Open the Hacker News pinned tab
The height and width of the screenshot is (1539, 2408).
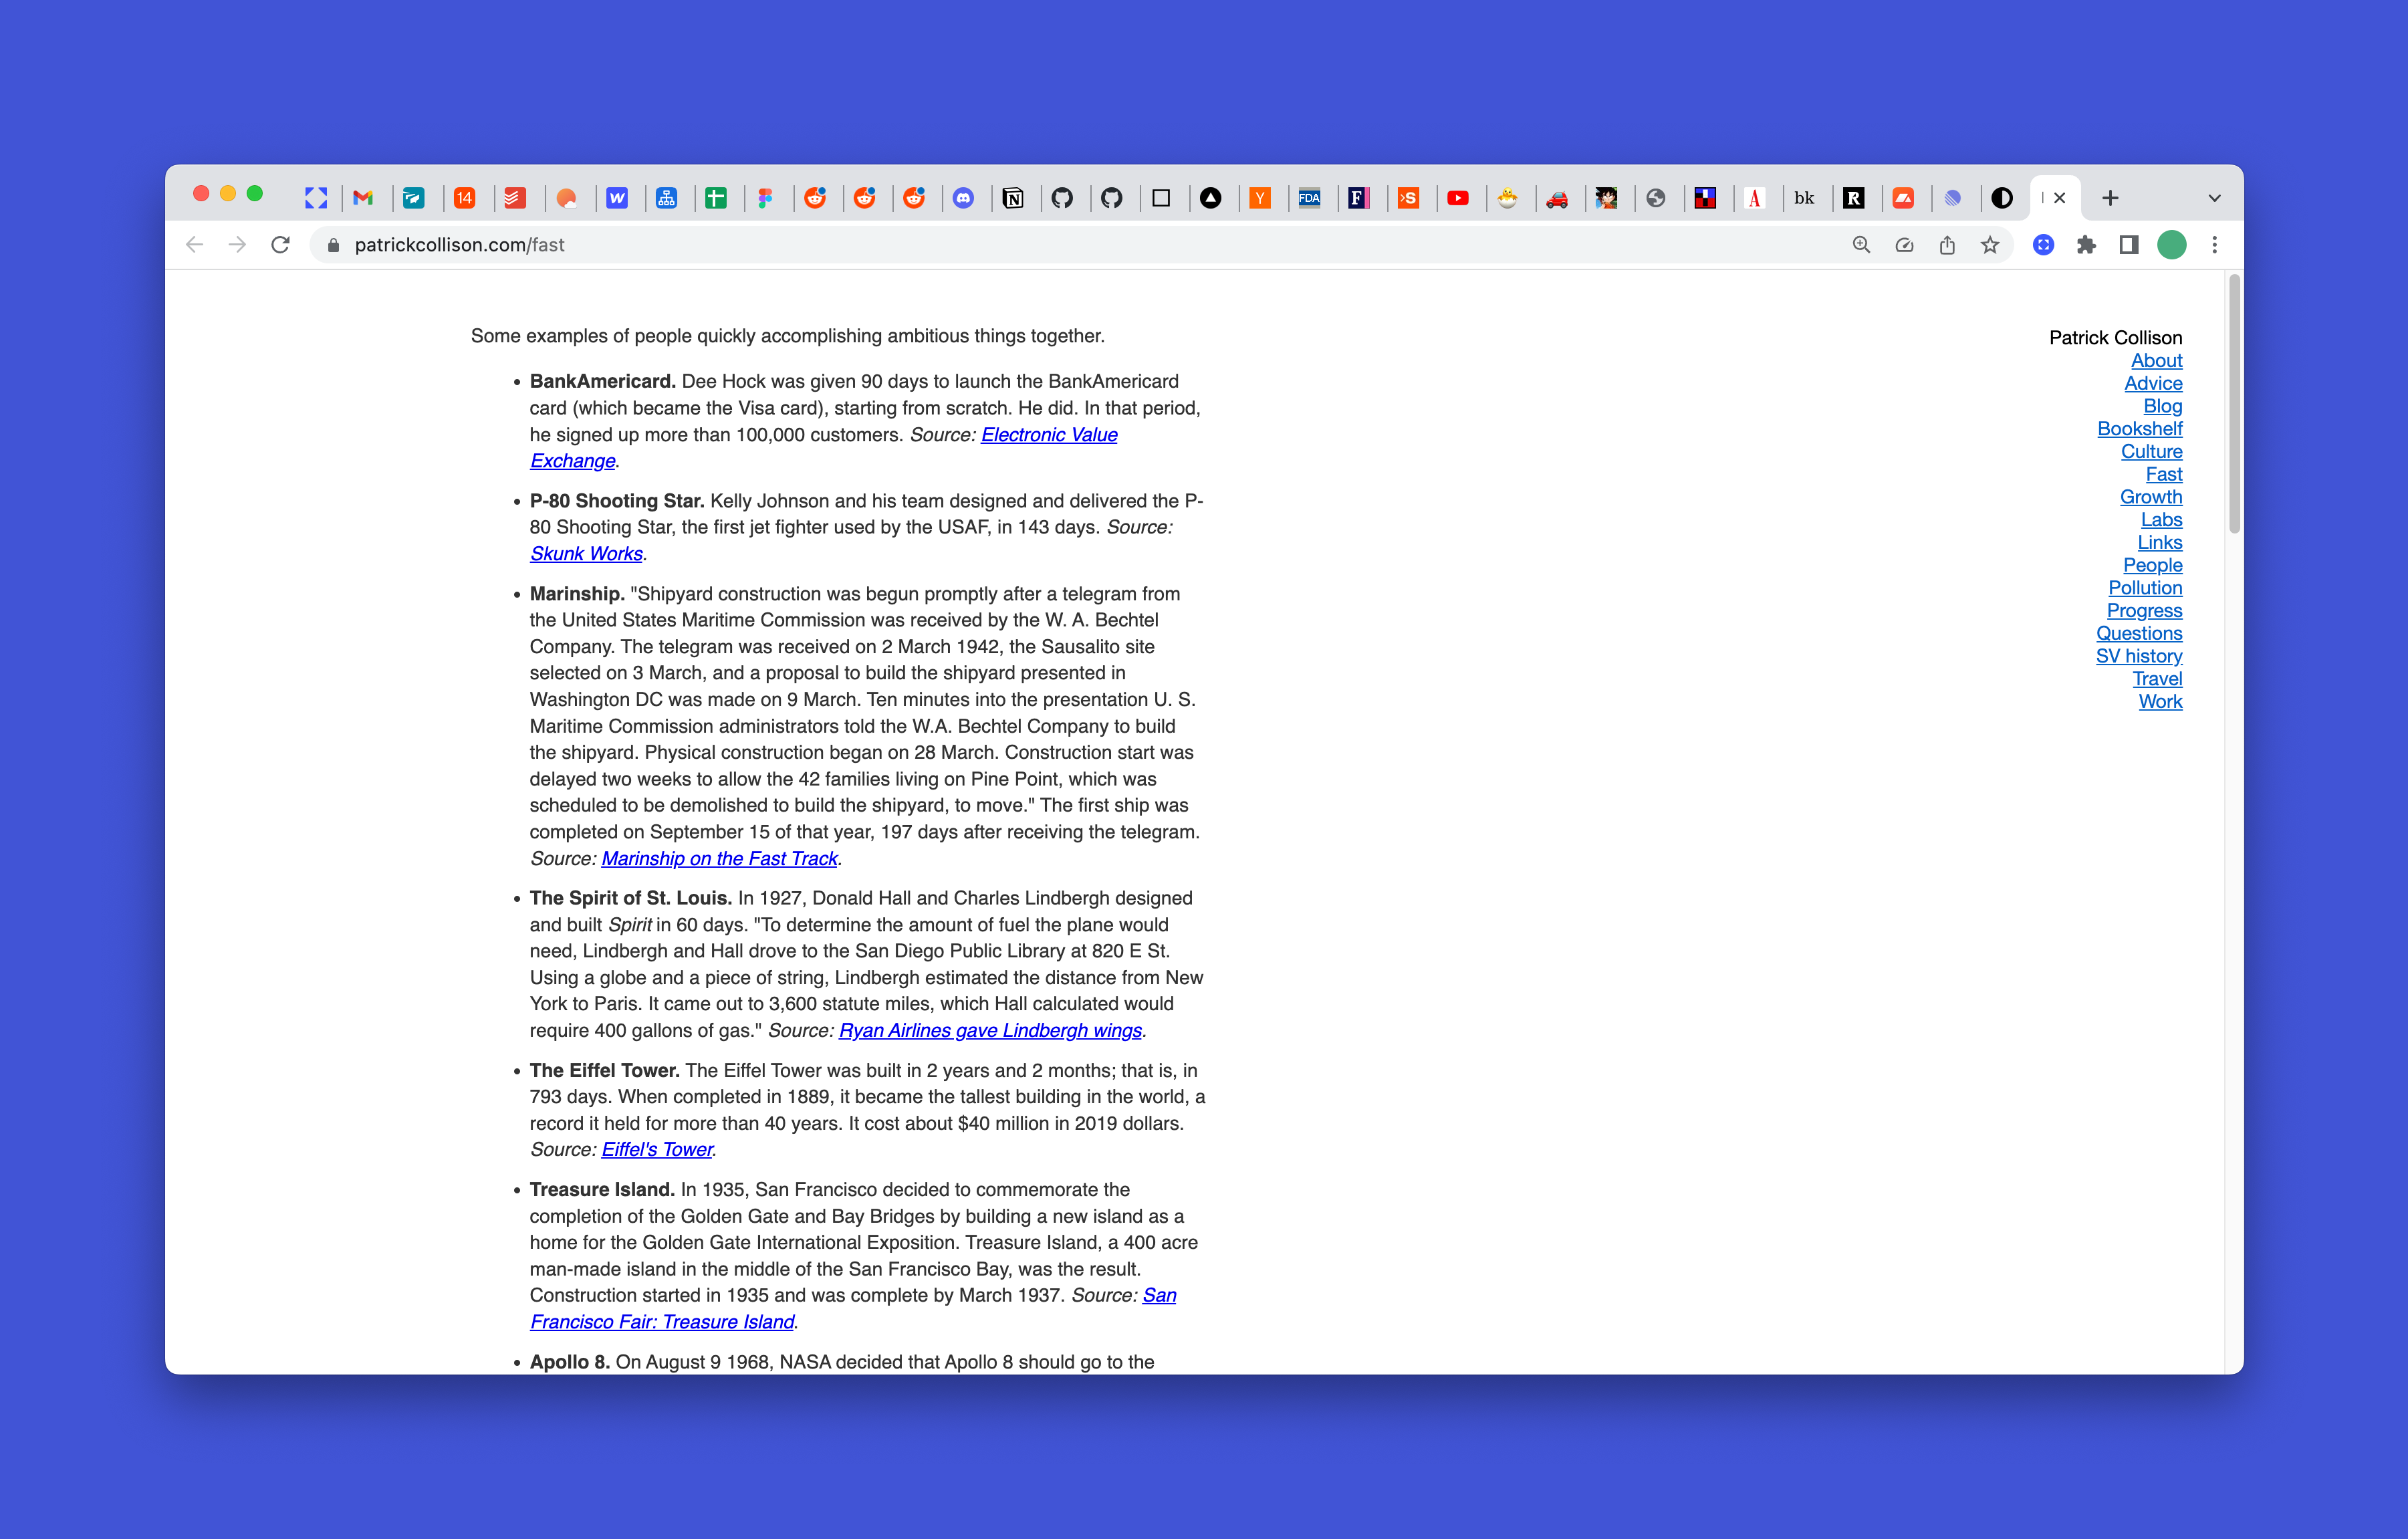tap(1261, 197)
